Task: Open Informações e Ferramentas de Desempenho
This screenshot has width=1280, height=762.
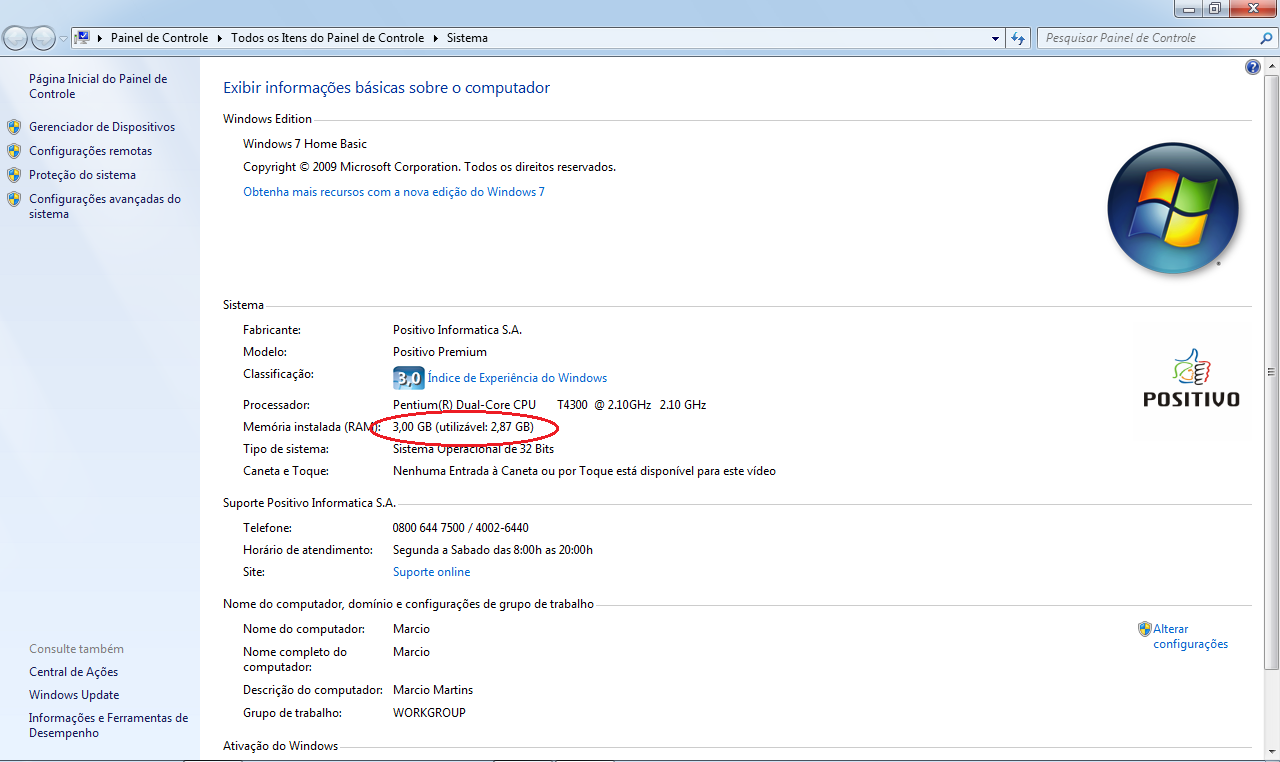Action: 108,725
